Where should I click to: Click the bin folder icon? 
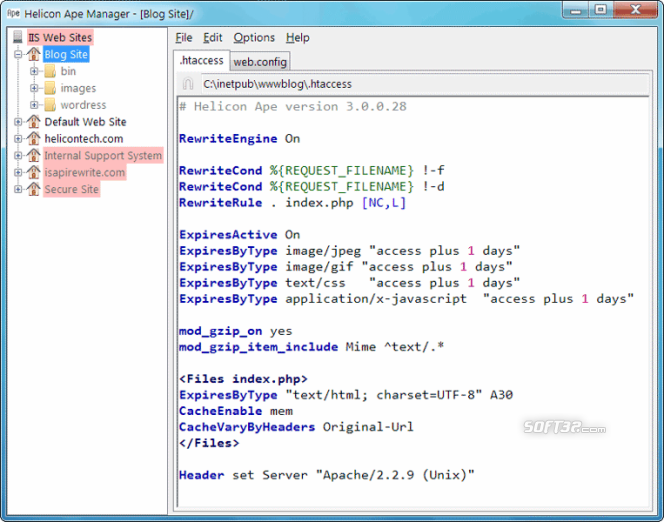coord(49,72)
